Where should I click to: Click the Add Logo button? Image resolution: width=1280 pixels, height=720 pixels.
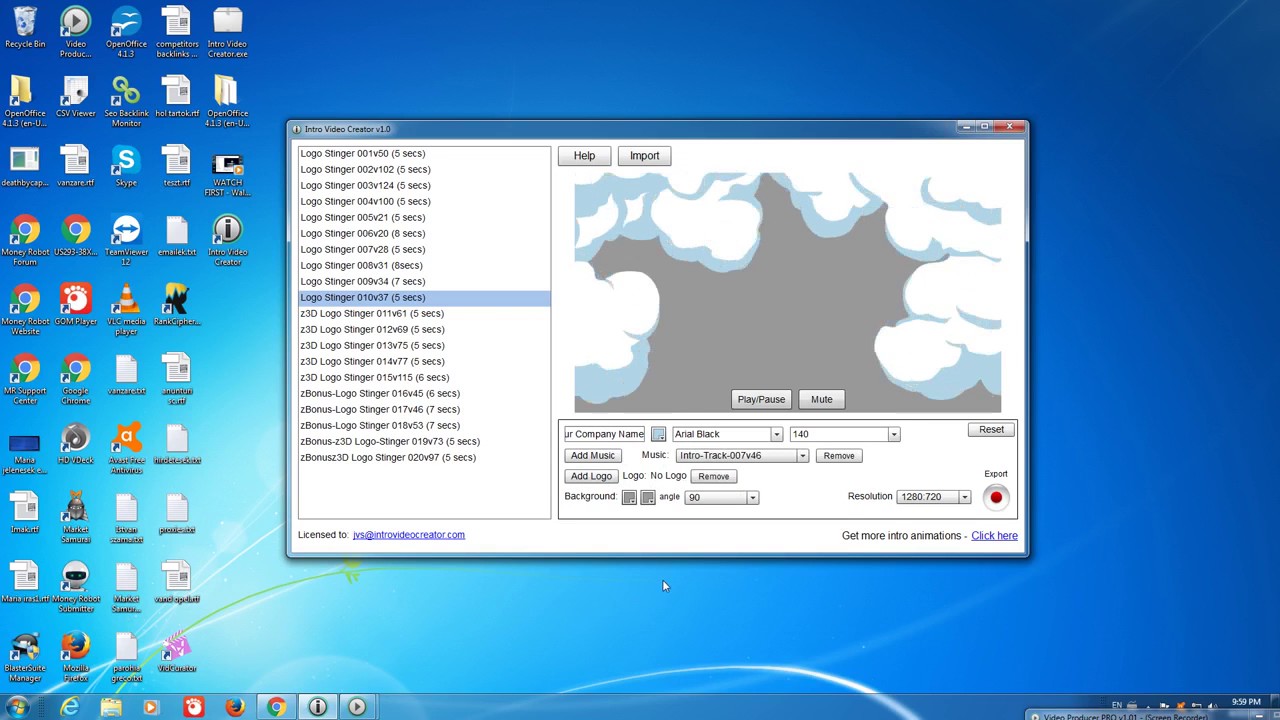(591, 476)
